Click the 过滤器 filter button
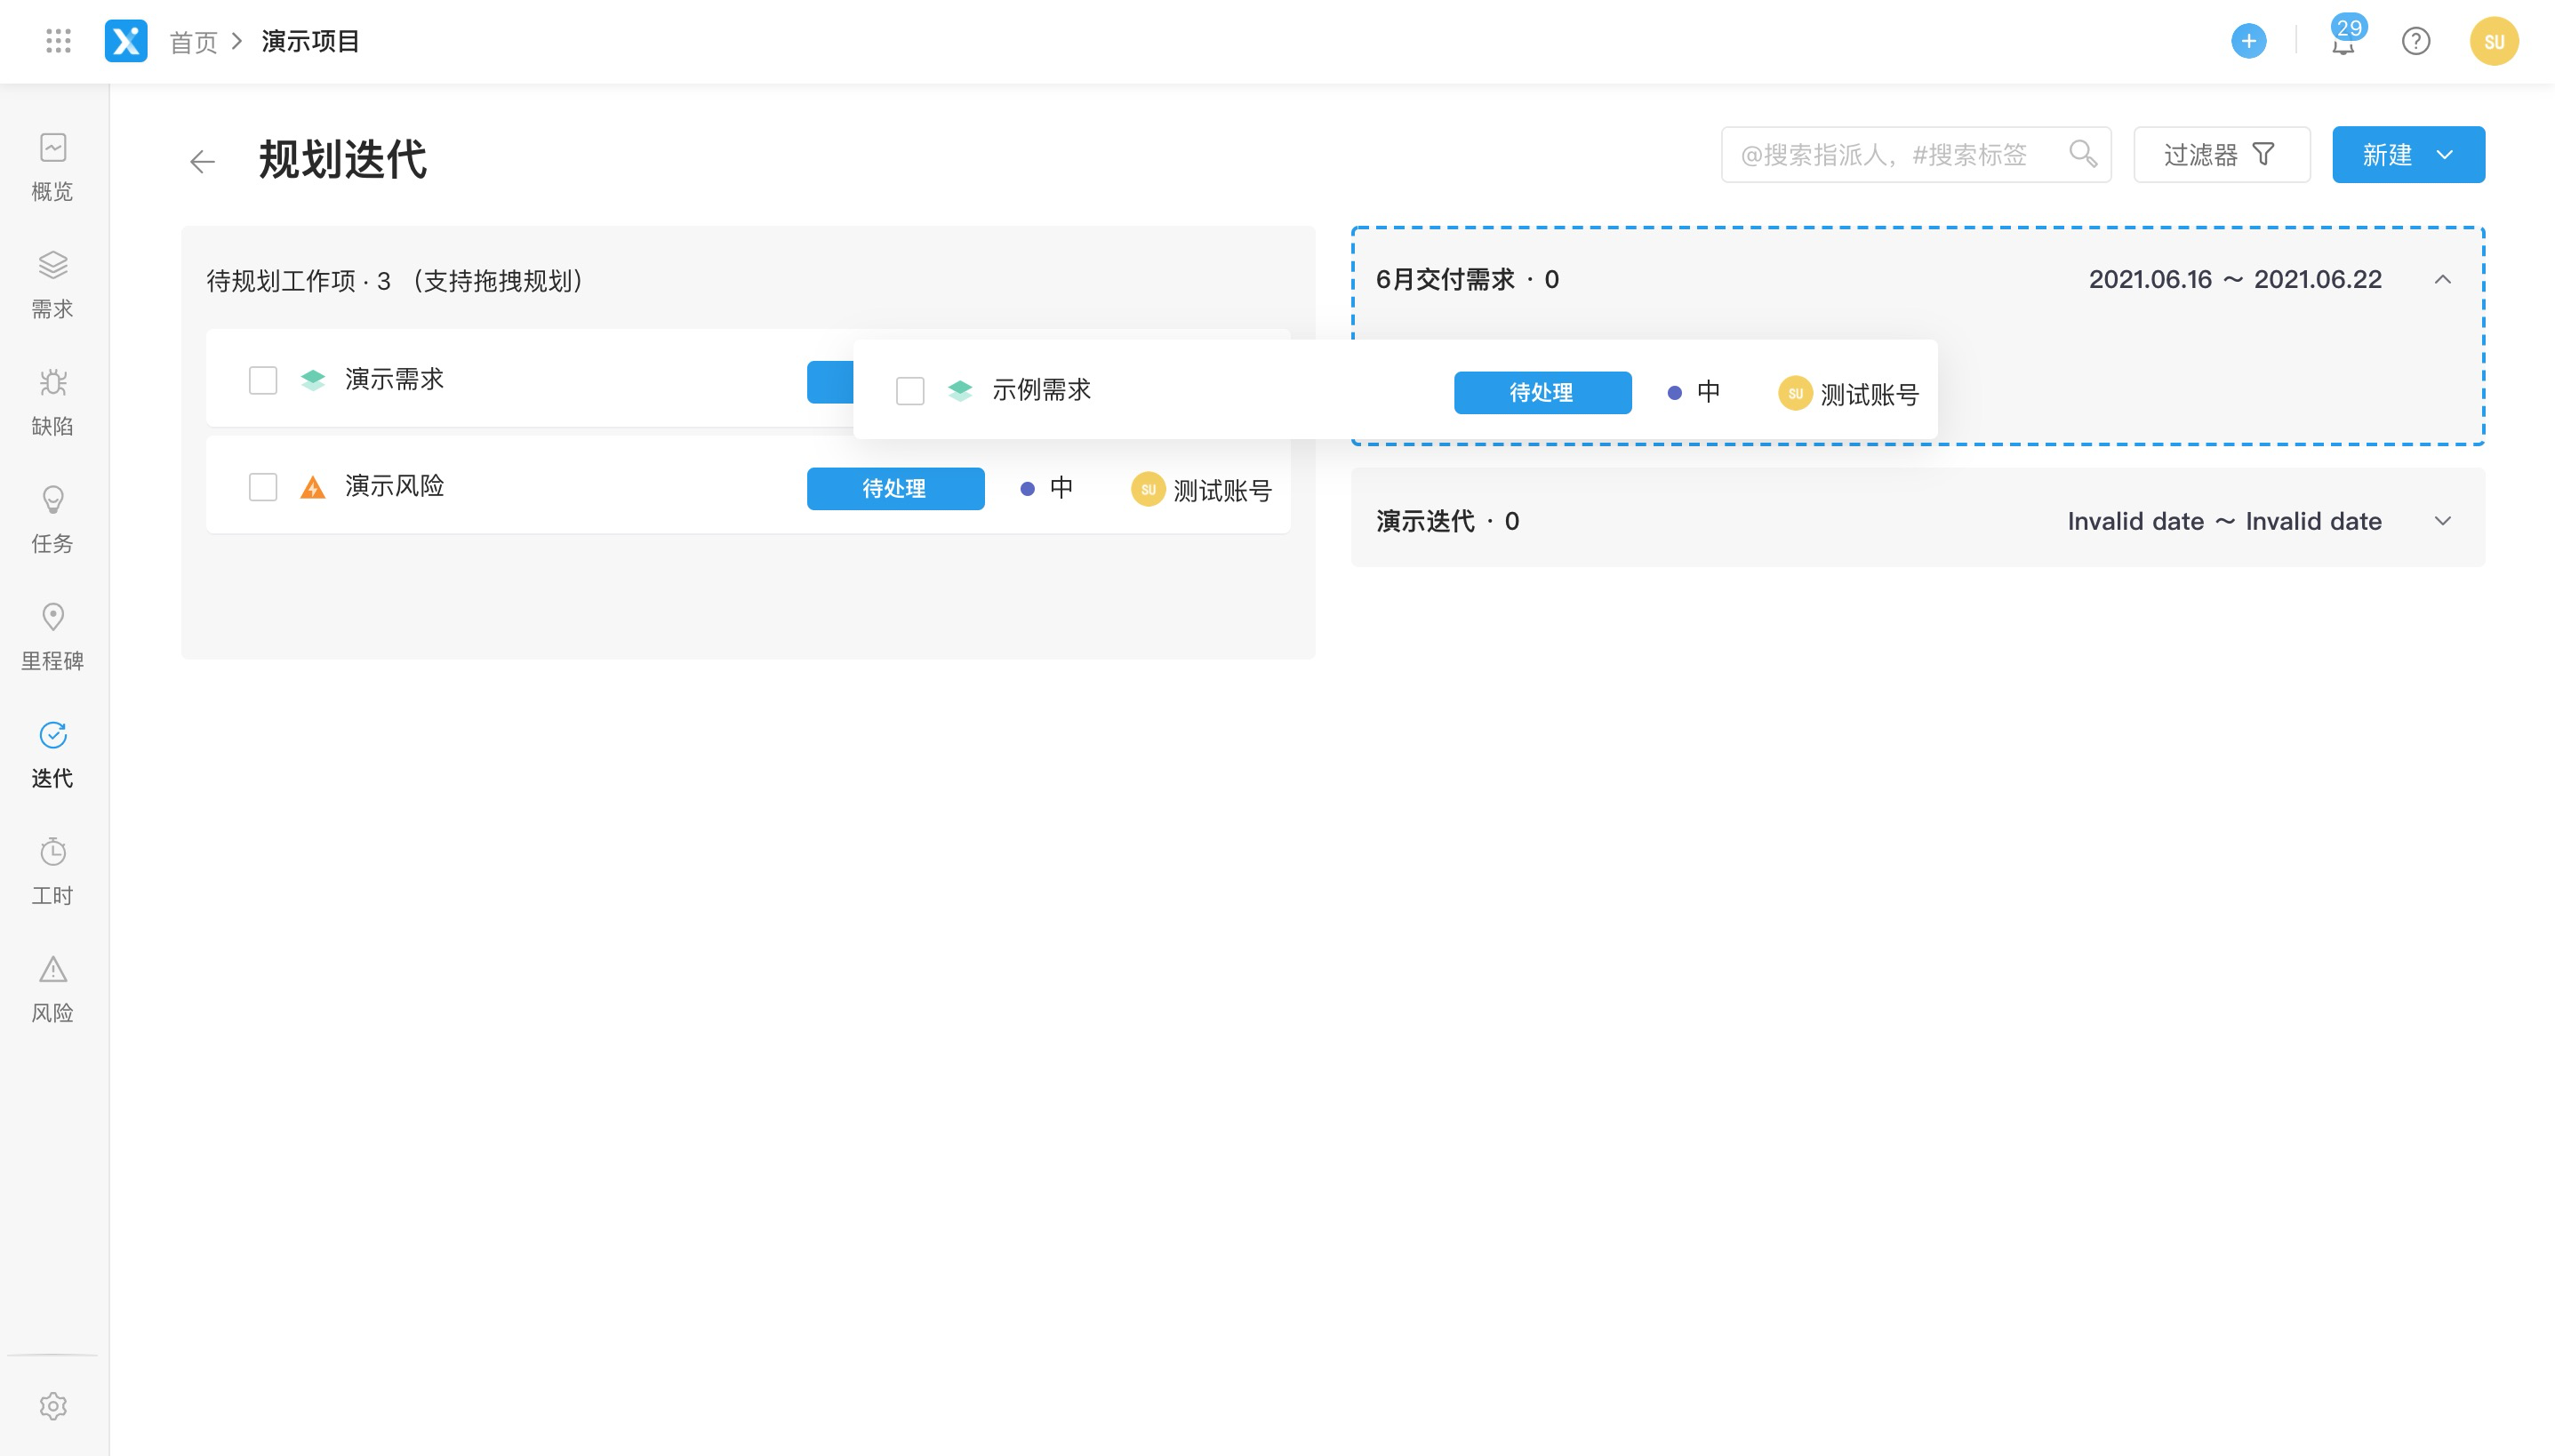2555x1456 pixels. 2220,155
